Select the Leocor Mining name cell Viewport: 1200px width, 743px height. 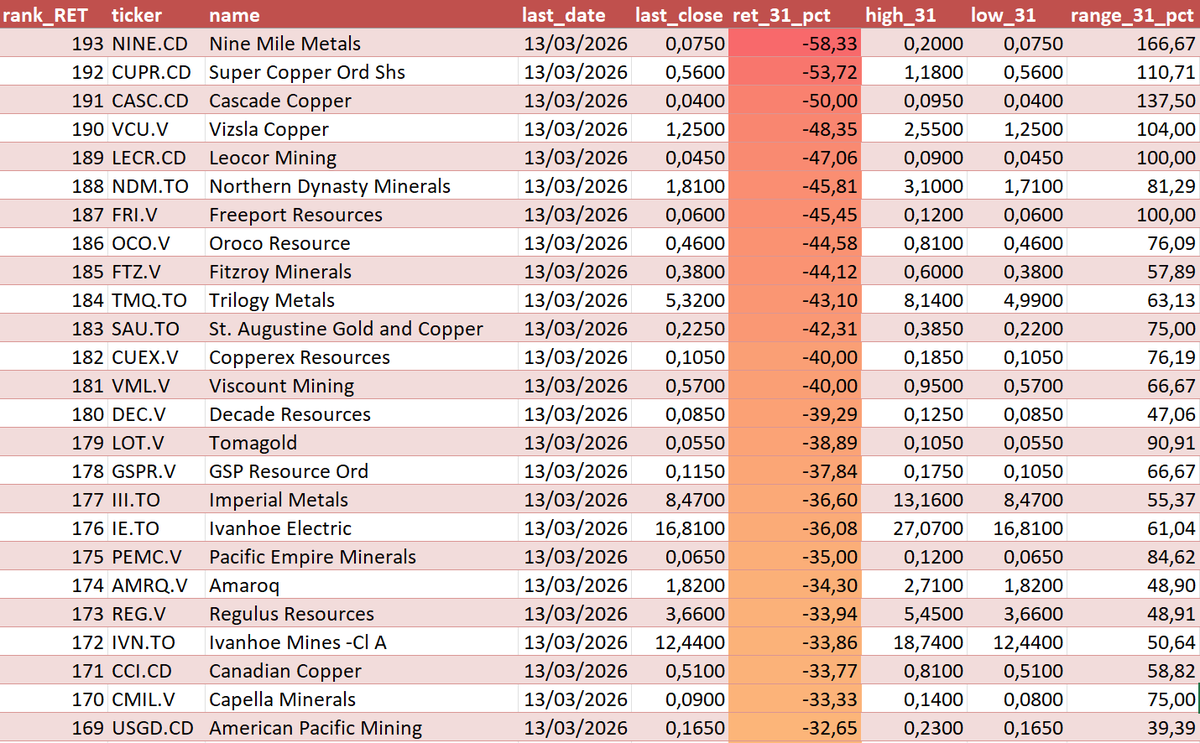point(361,158)
